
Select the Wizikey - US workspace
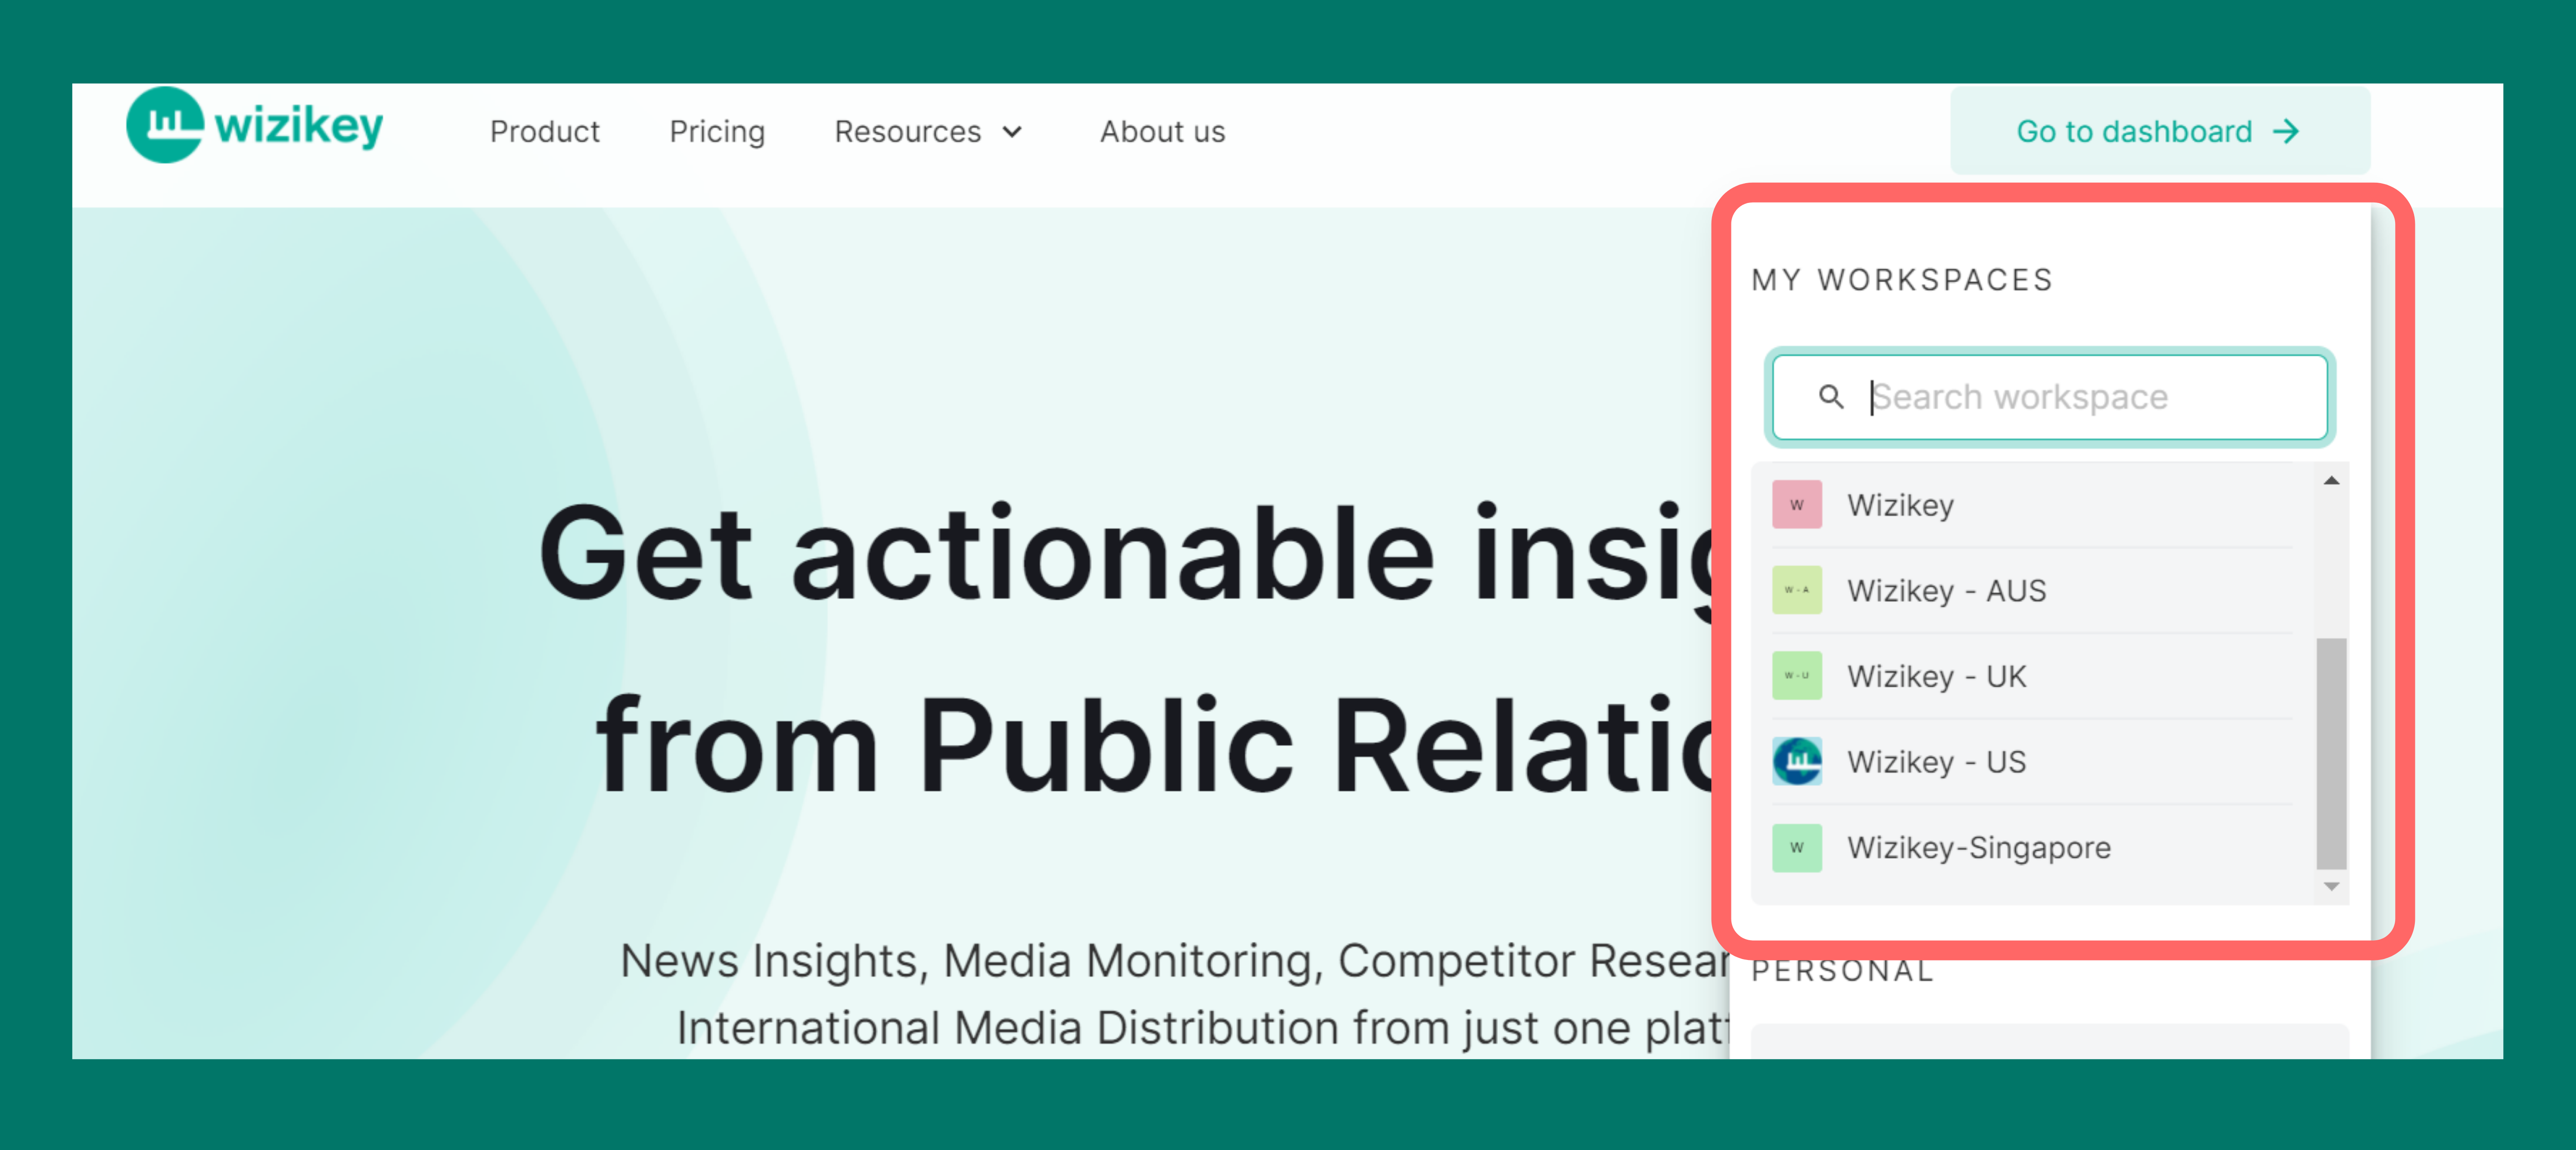(2032, 762)
